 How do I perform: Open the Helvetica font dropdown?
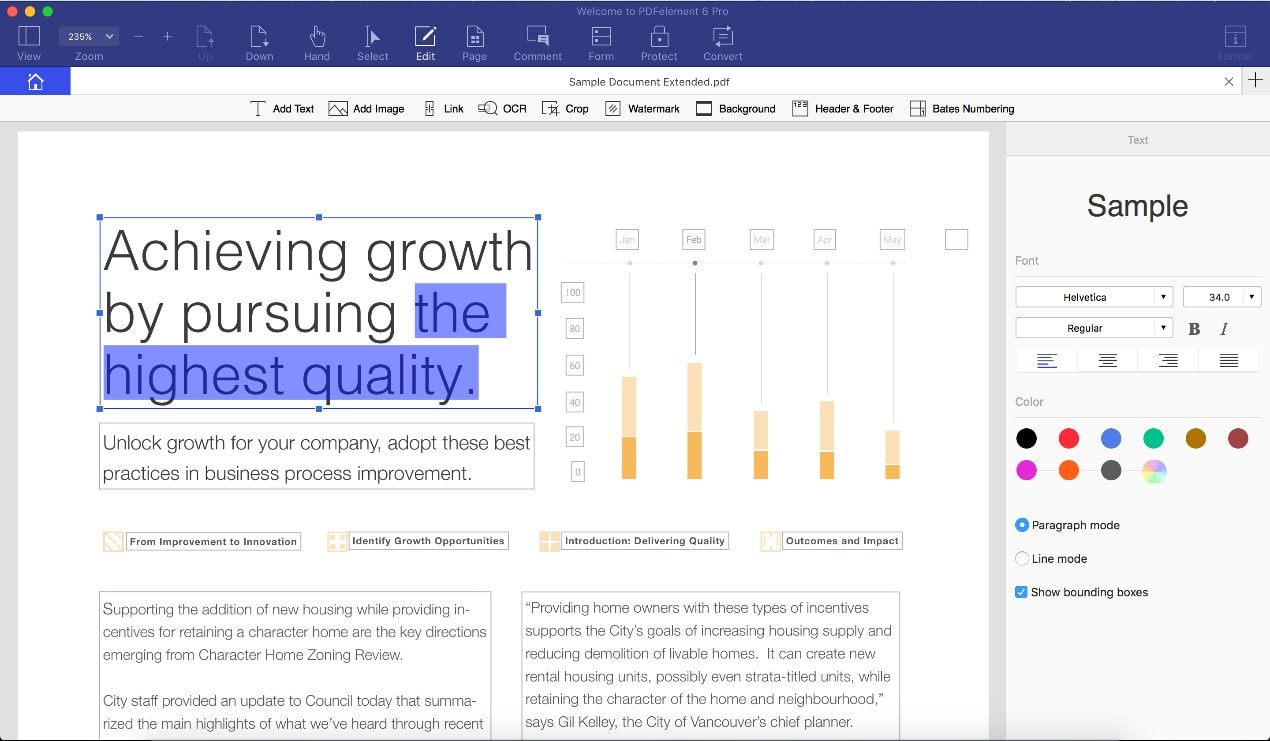coord(1093,297)
